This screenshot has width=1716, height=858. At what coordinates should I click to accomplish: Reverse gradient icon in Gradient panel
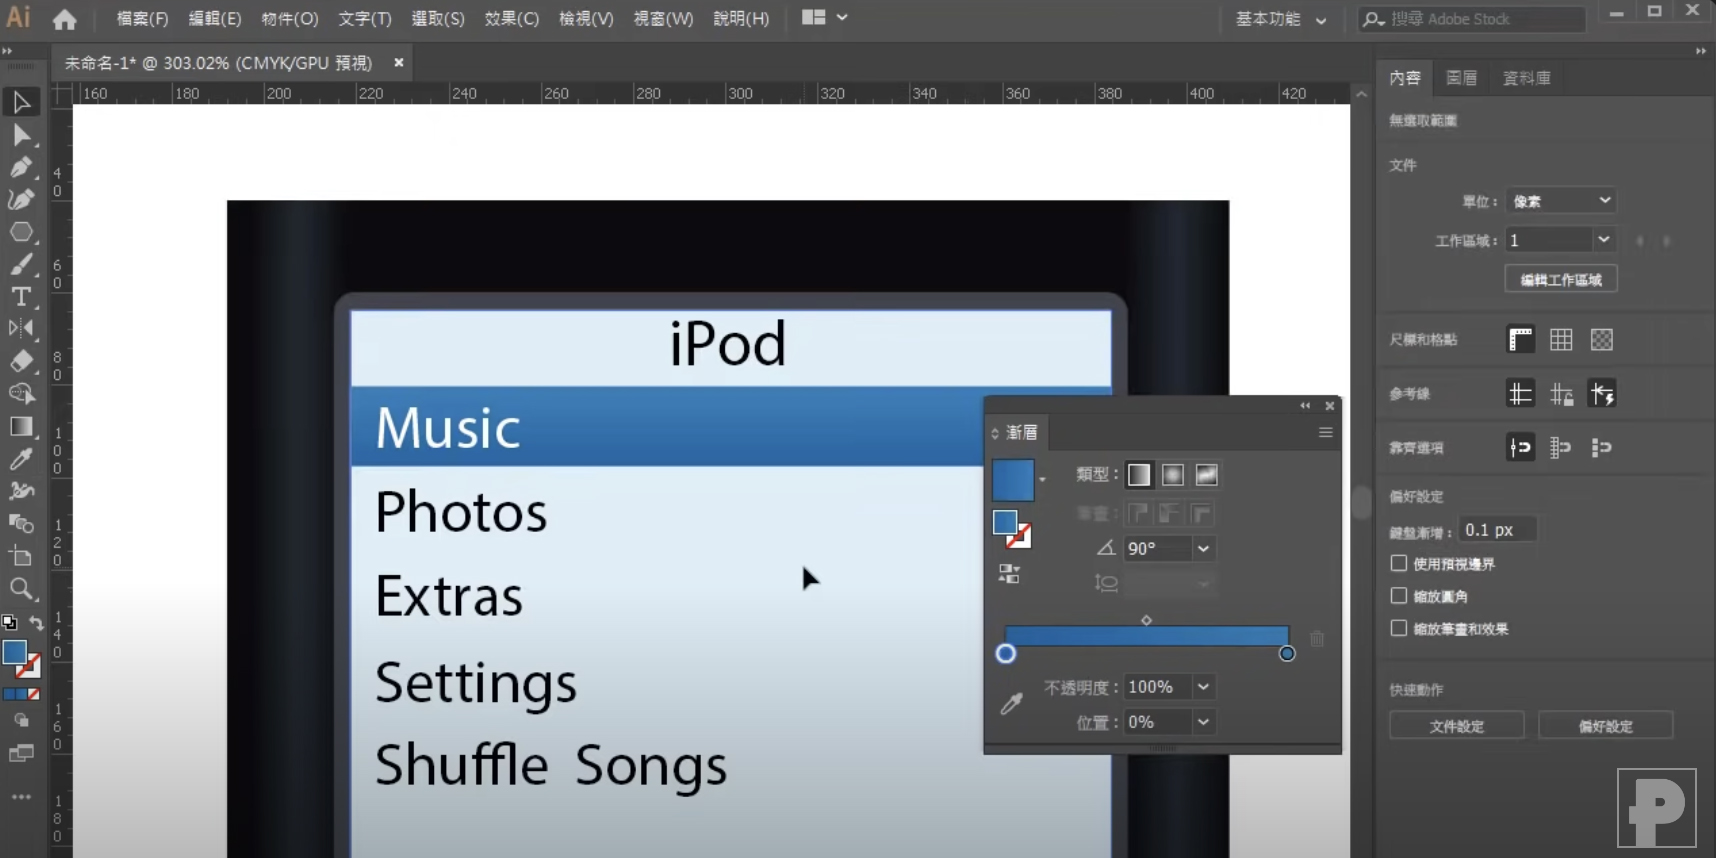tap(1009, 574)
